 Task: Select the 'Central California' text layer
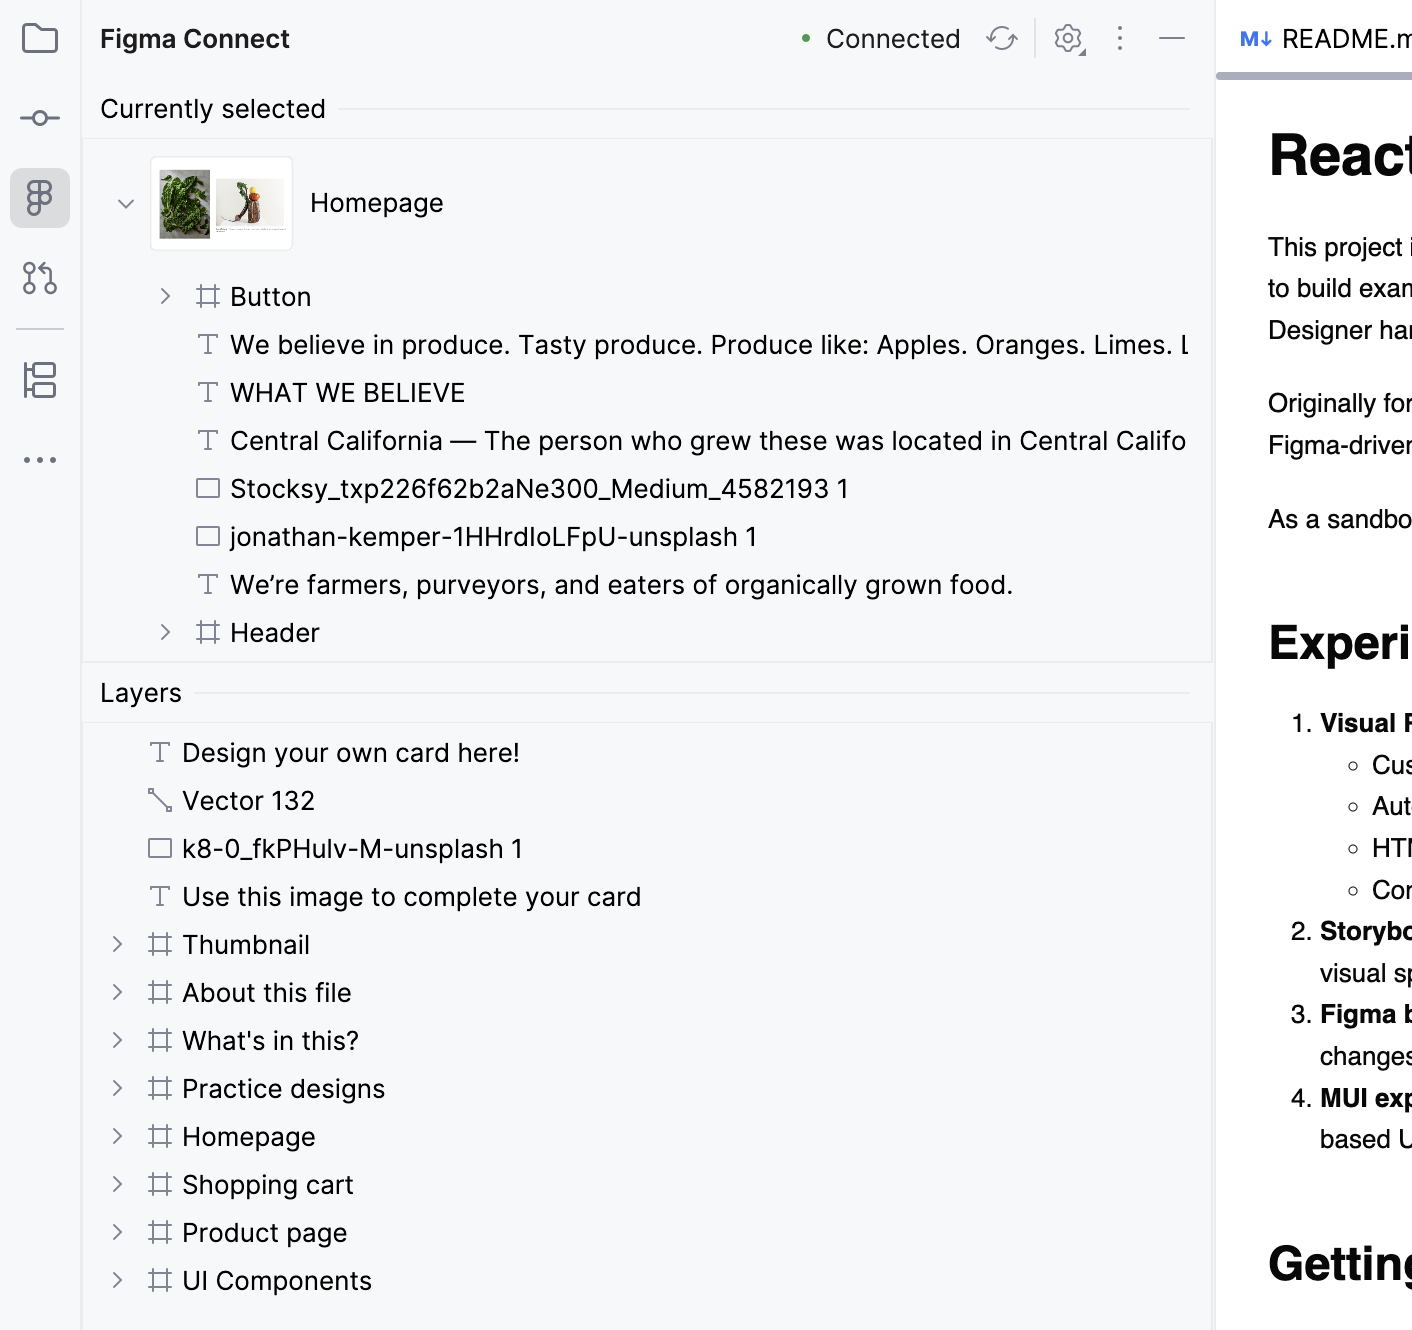point(708,441)
